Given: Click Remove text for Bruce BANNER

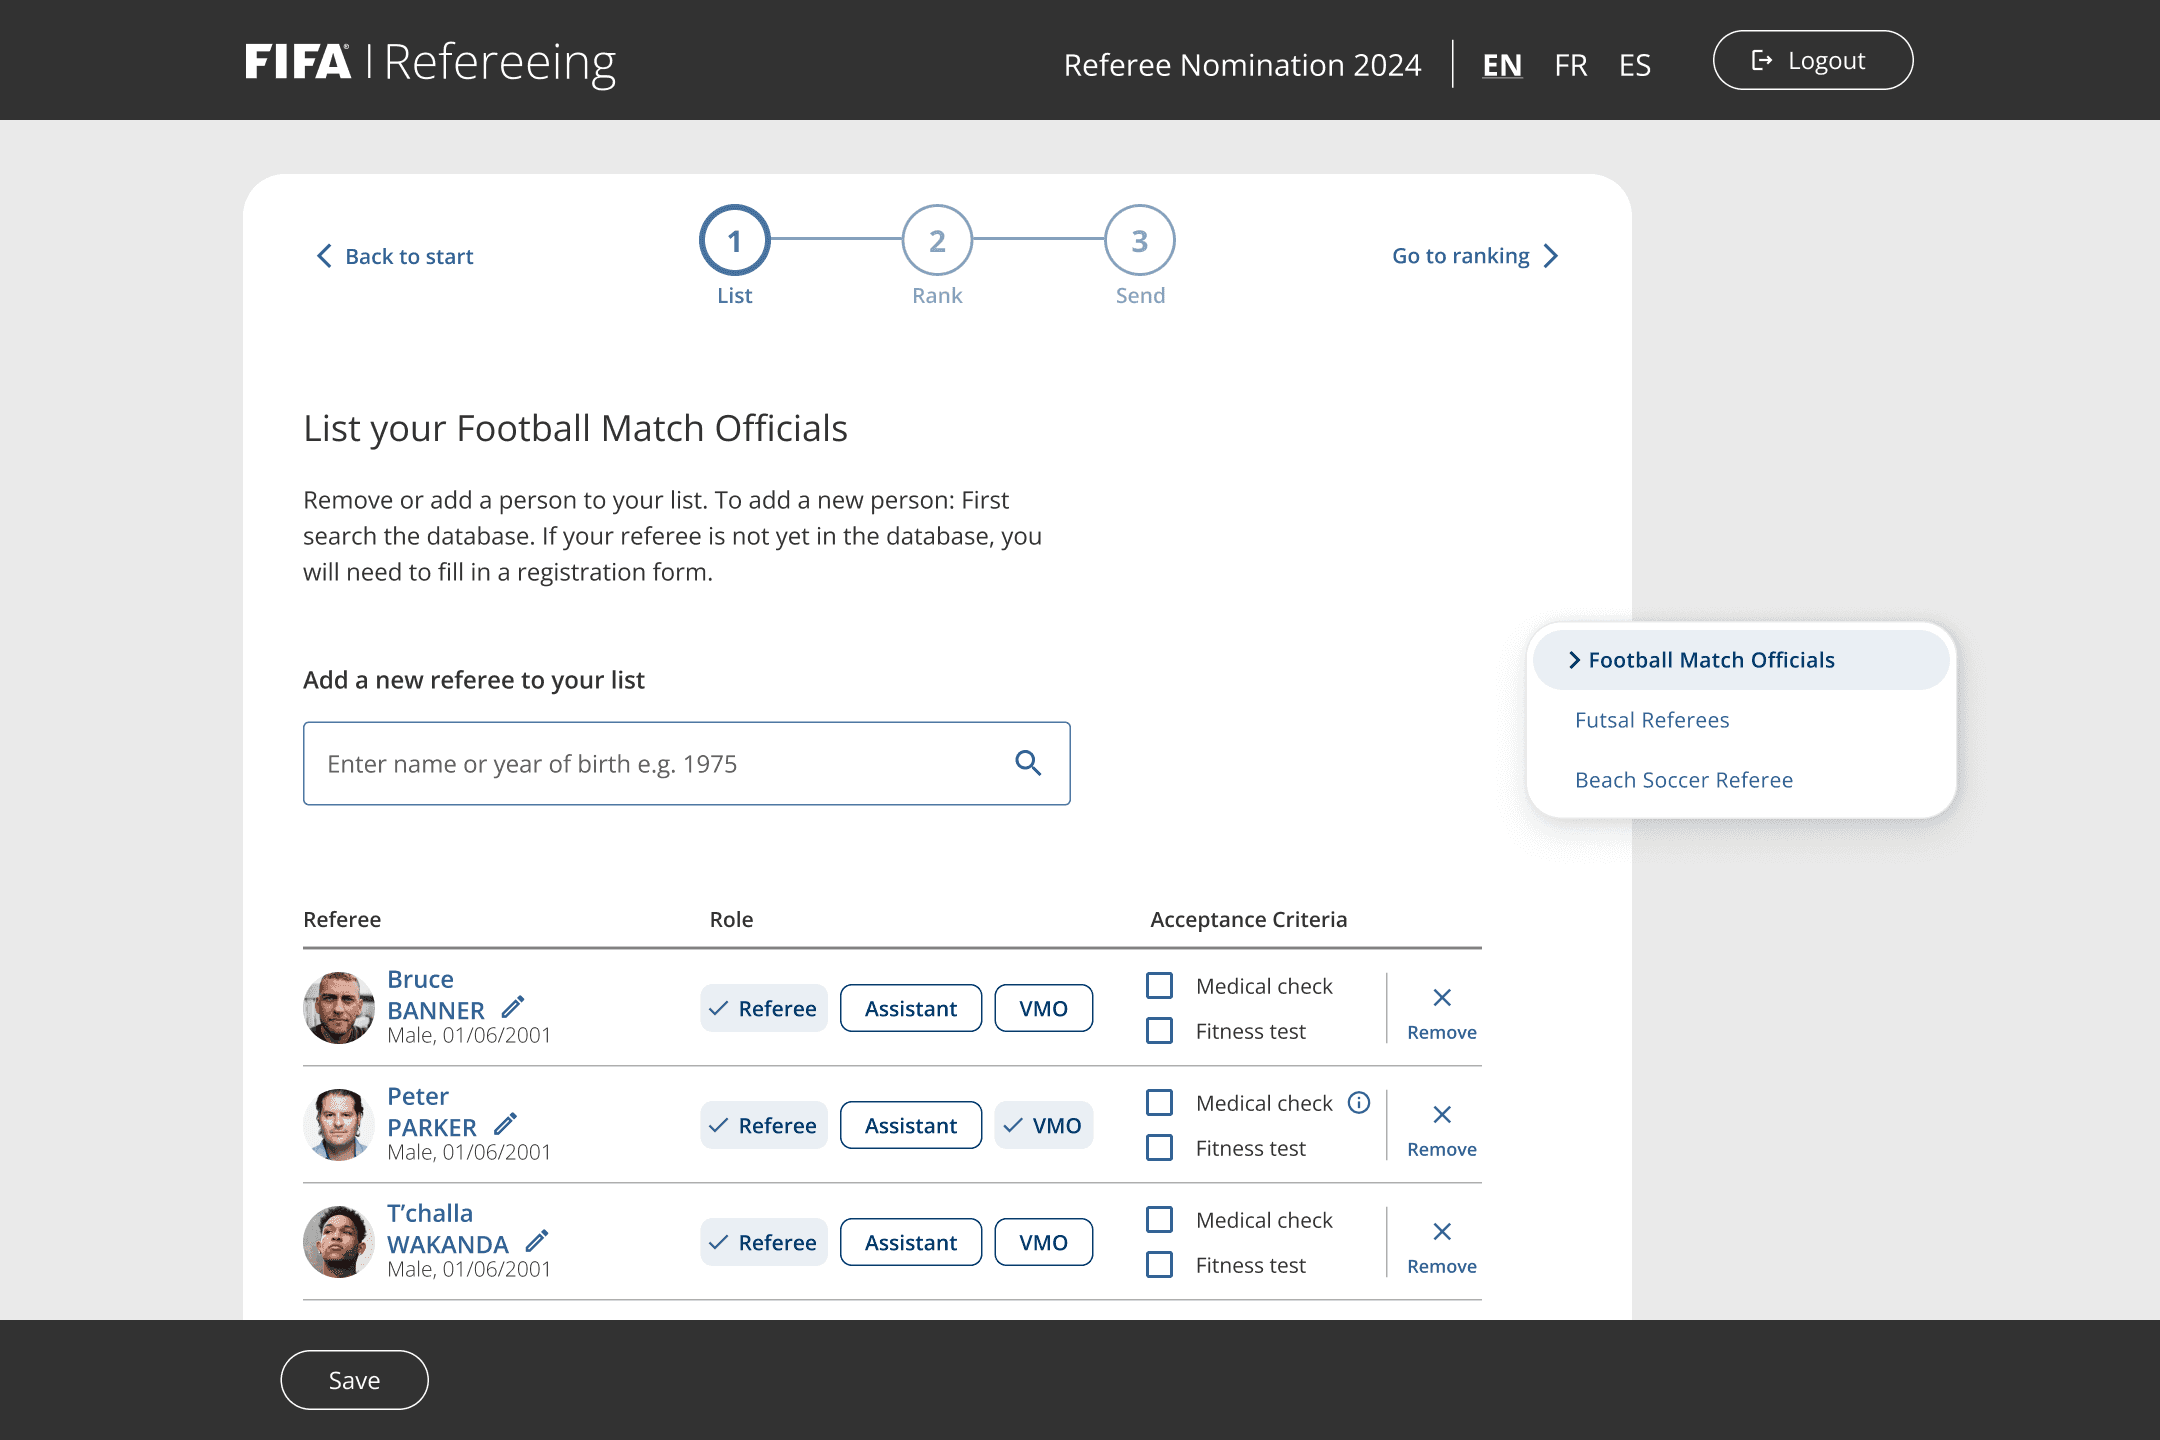Looking at the screenshot, I should click(1442, 1032).
